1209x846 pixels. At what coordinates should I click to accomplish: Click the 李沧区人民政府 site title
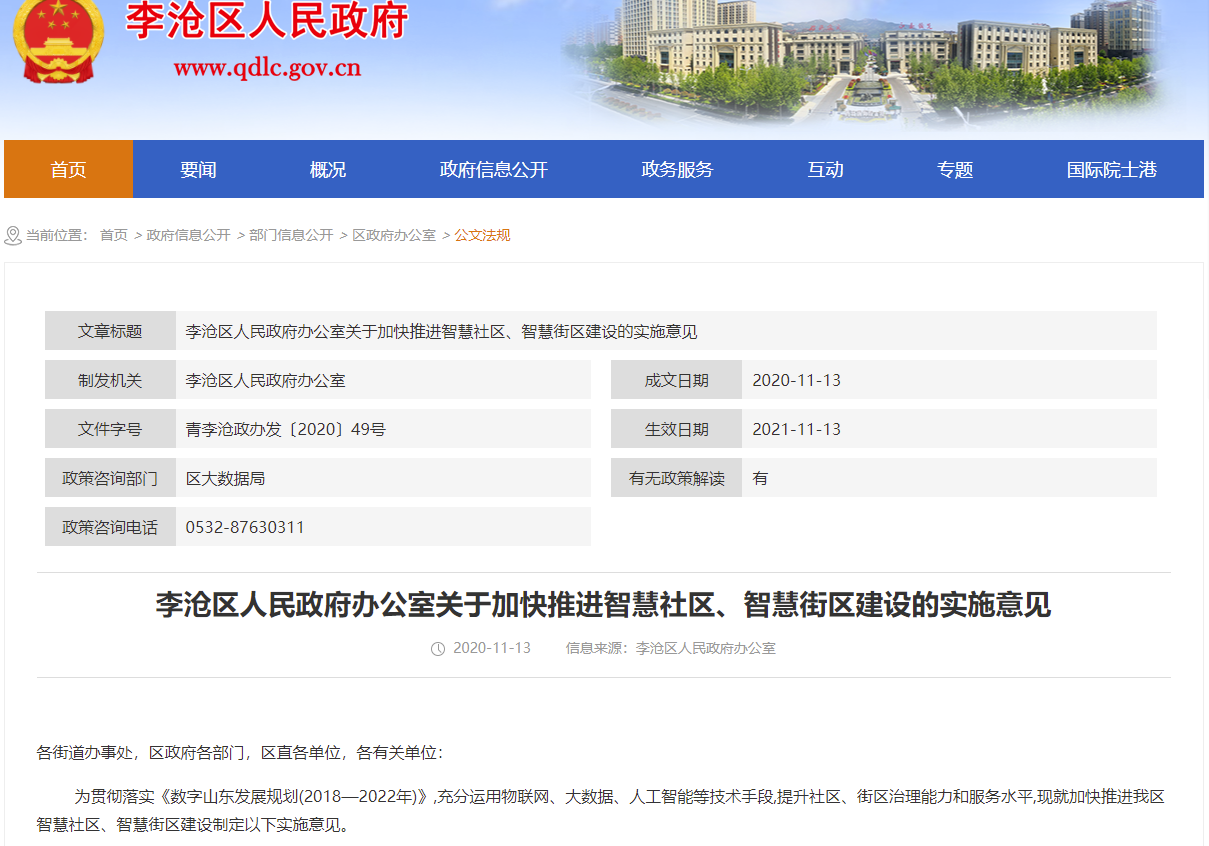pos(267,21)
